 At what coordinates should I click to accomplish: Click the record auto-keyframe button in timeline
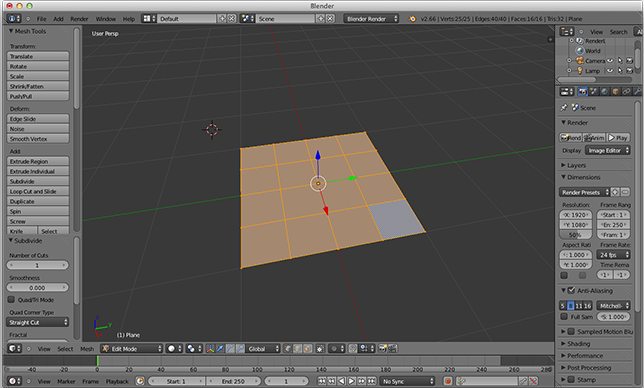click(x=448, y=381)
